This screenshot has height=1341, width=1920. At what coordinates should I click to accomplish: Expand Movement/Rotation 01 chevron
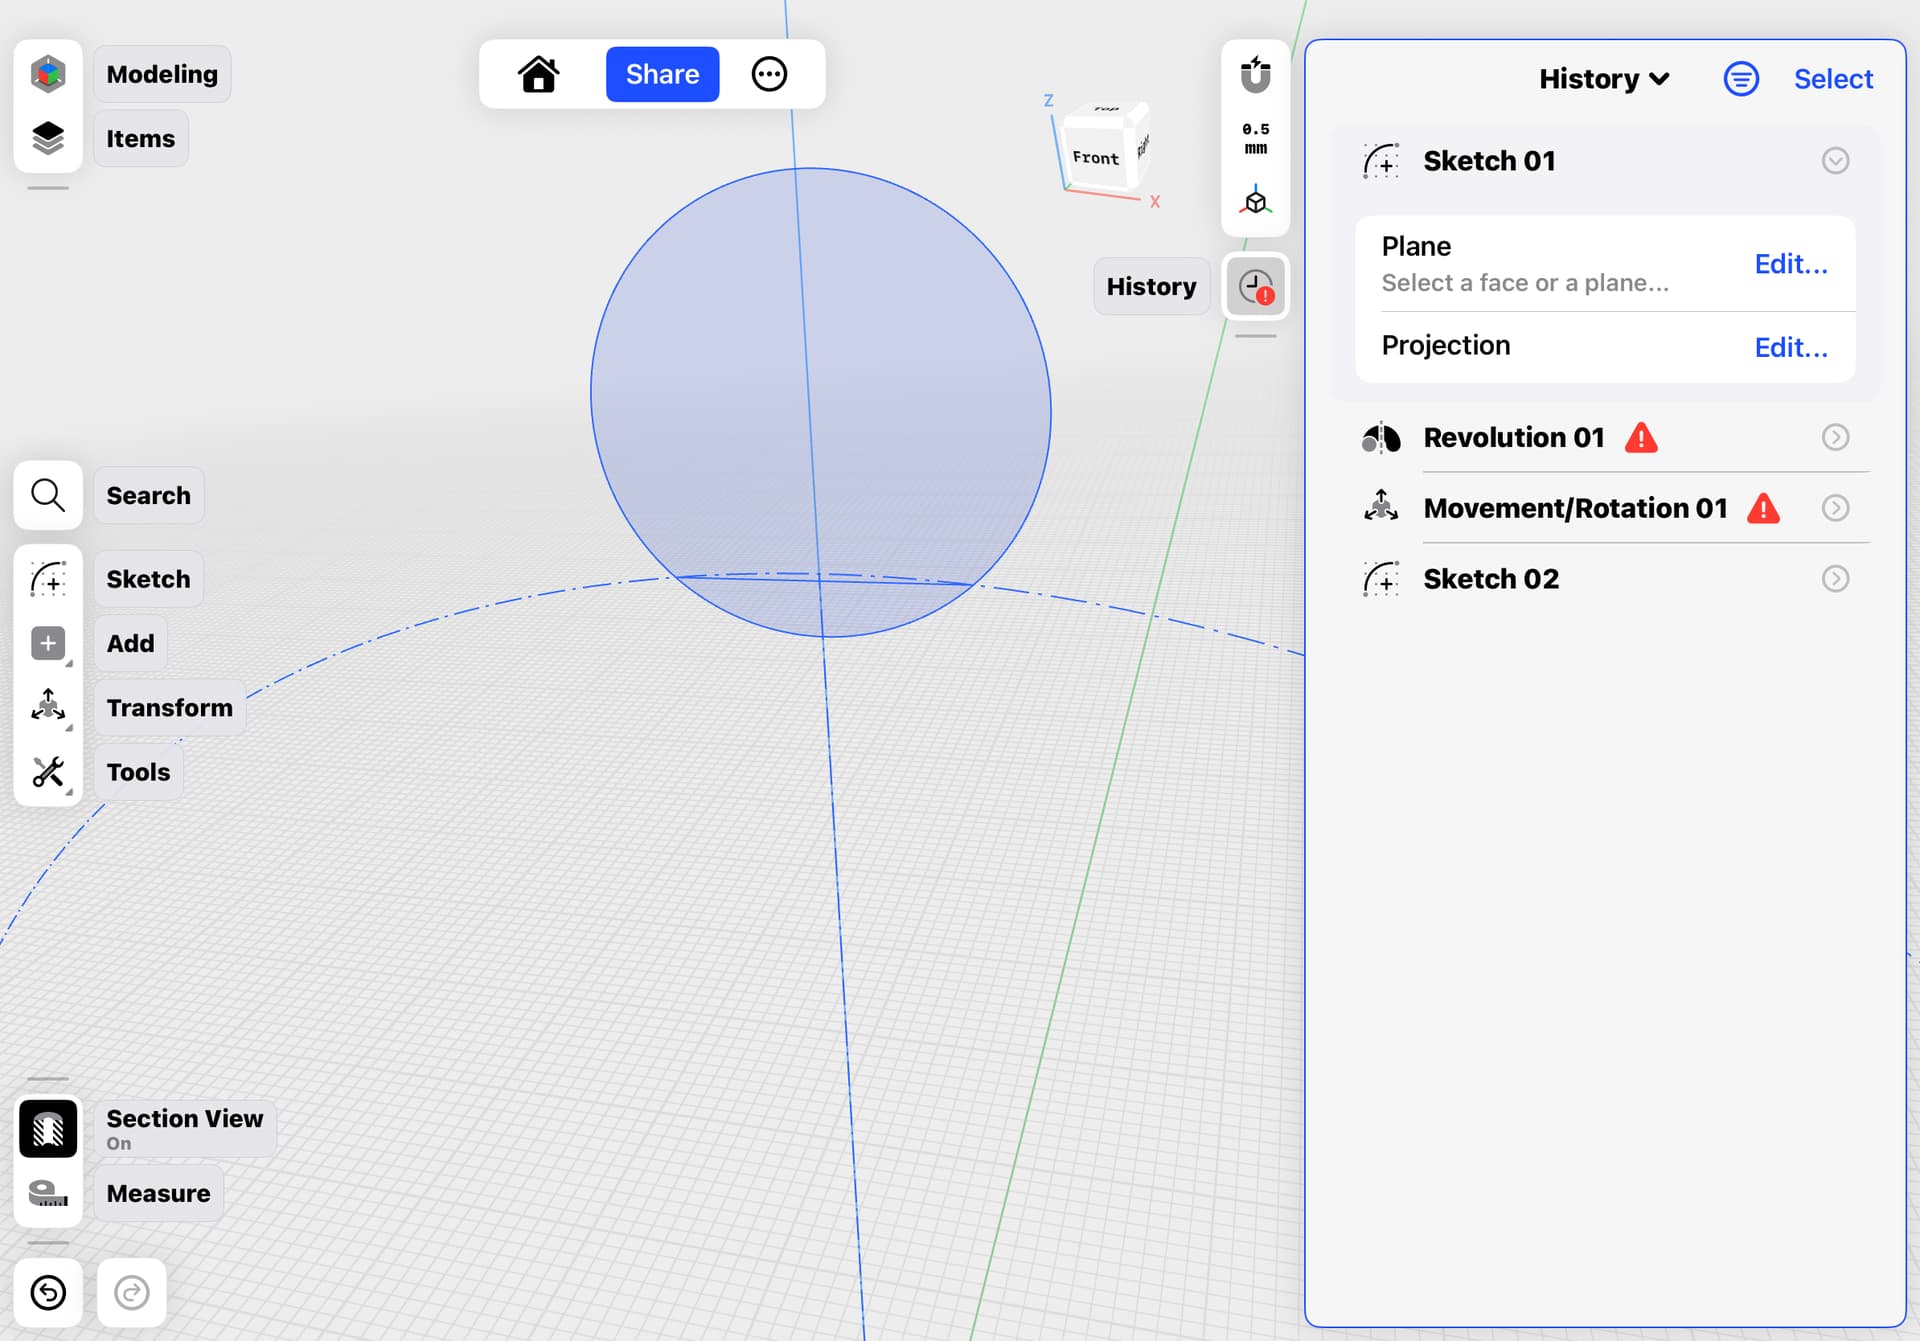point(1835,508)
